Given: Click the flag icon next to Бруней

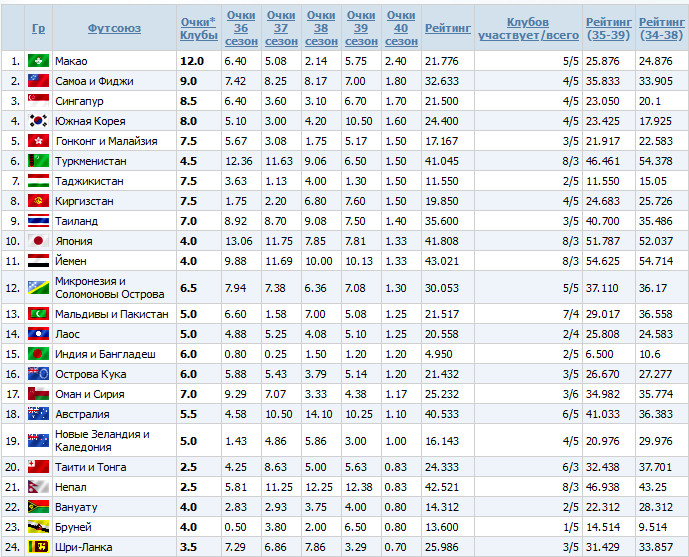Looking at the screenshot, I should [38, 527].
